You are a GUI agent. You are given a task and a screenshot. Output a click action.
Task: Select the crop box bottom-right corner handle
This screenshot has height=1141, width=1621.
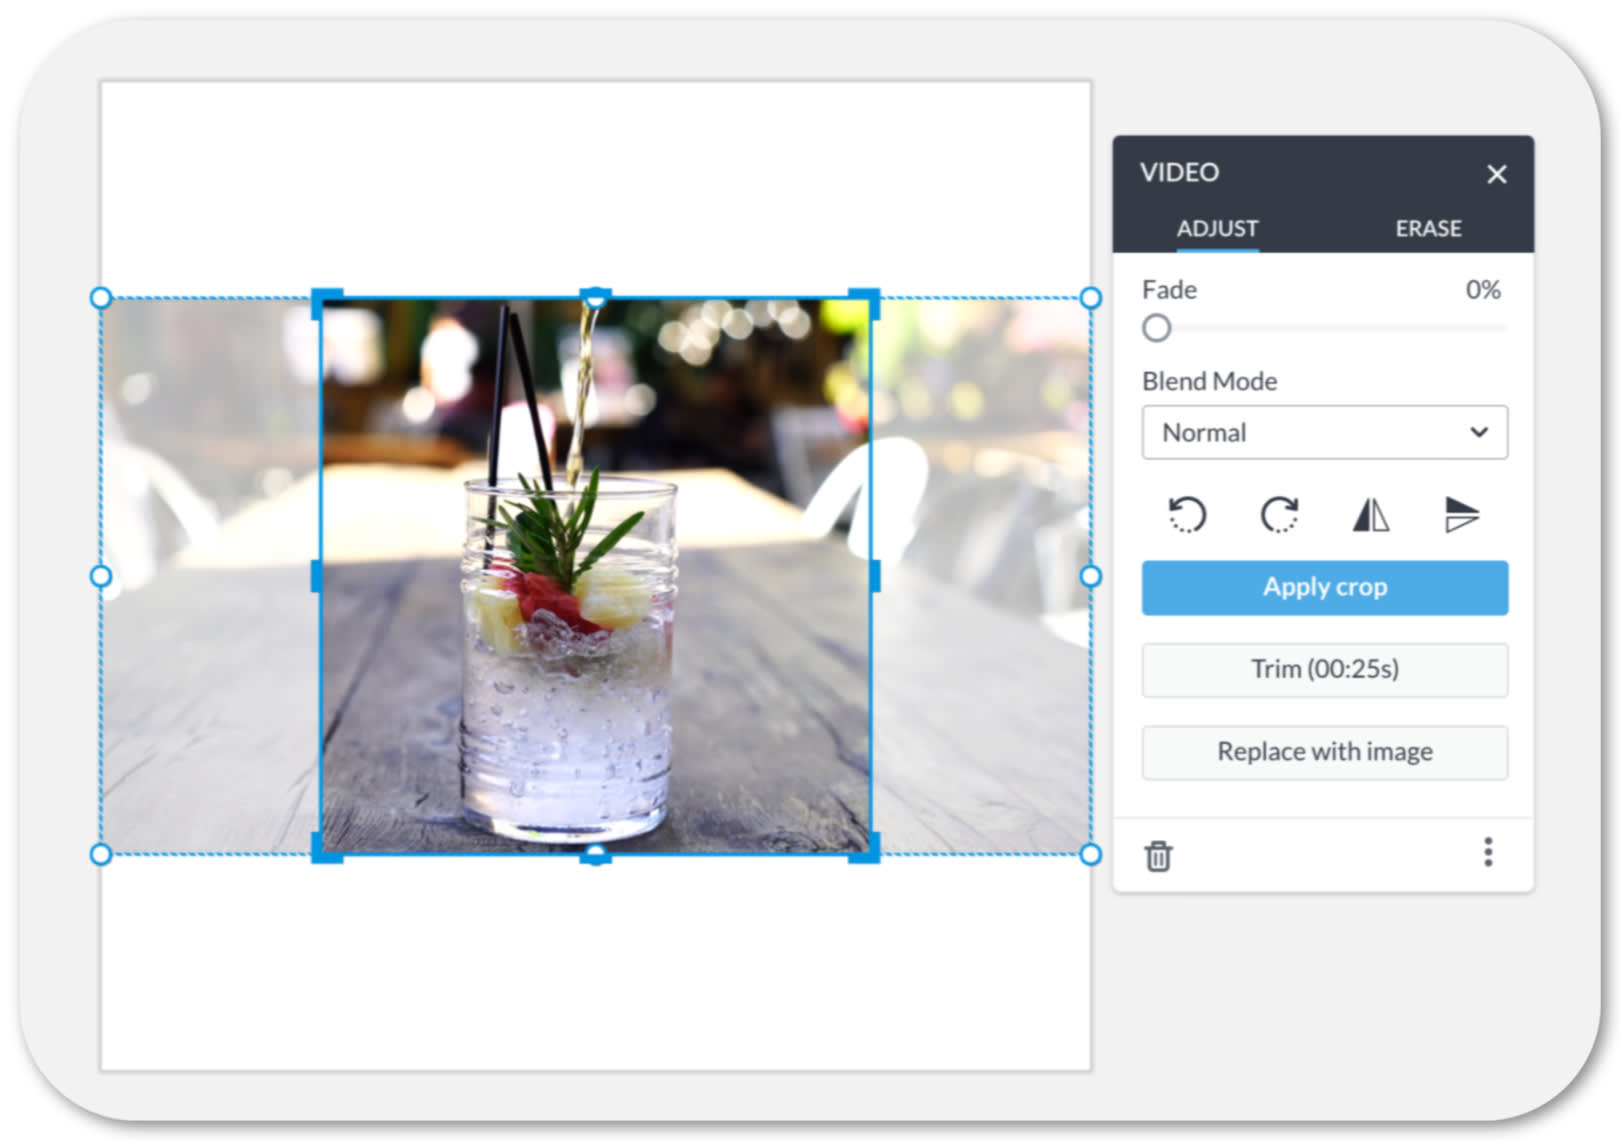point(865,849)
